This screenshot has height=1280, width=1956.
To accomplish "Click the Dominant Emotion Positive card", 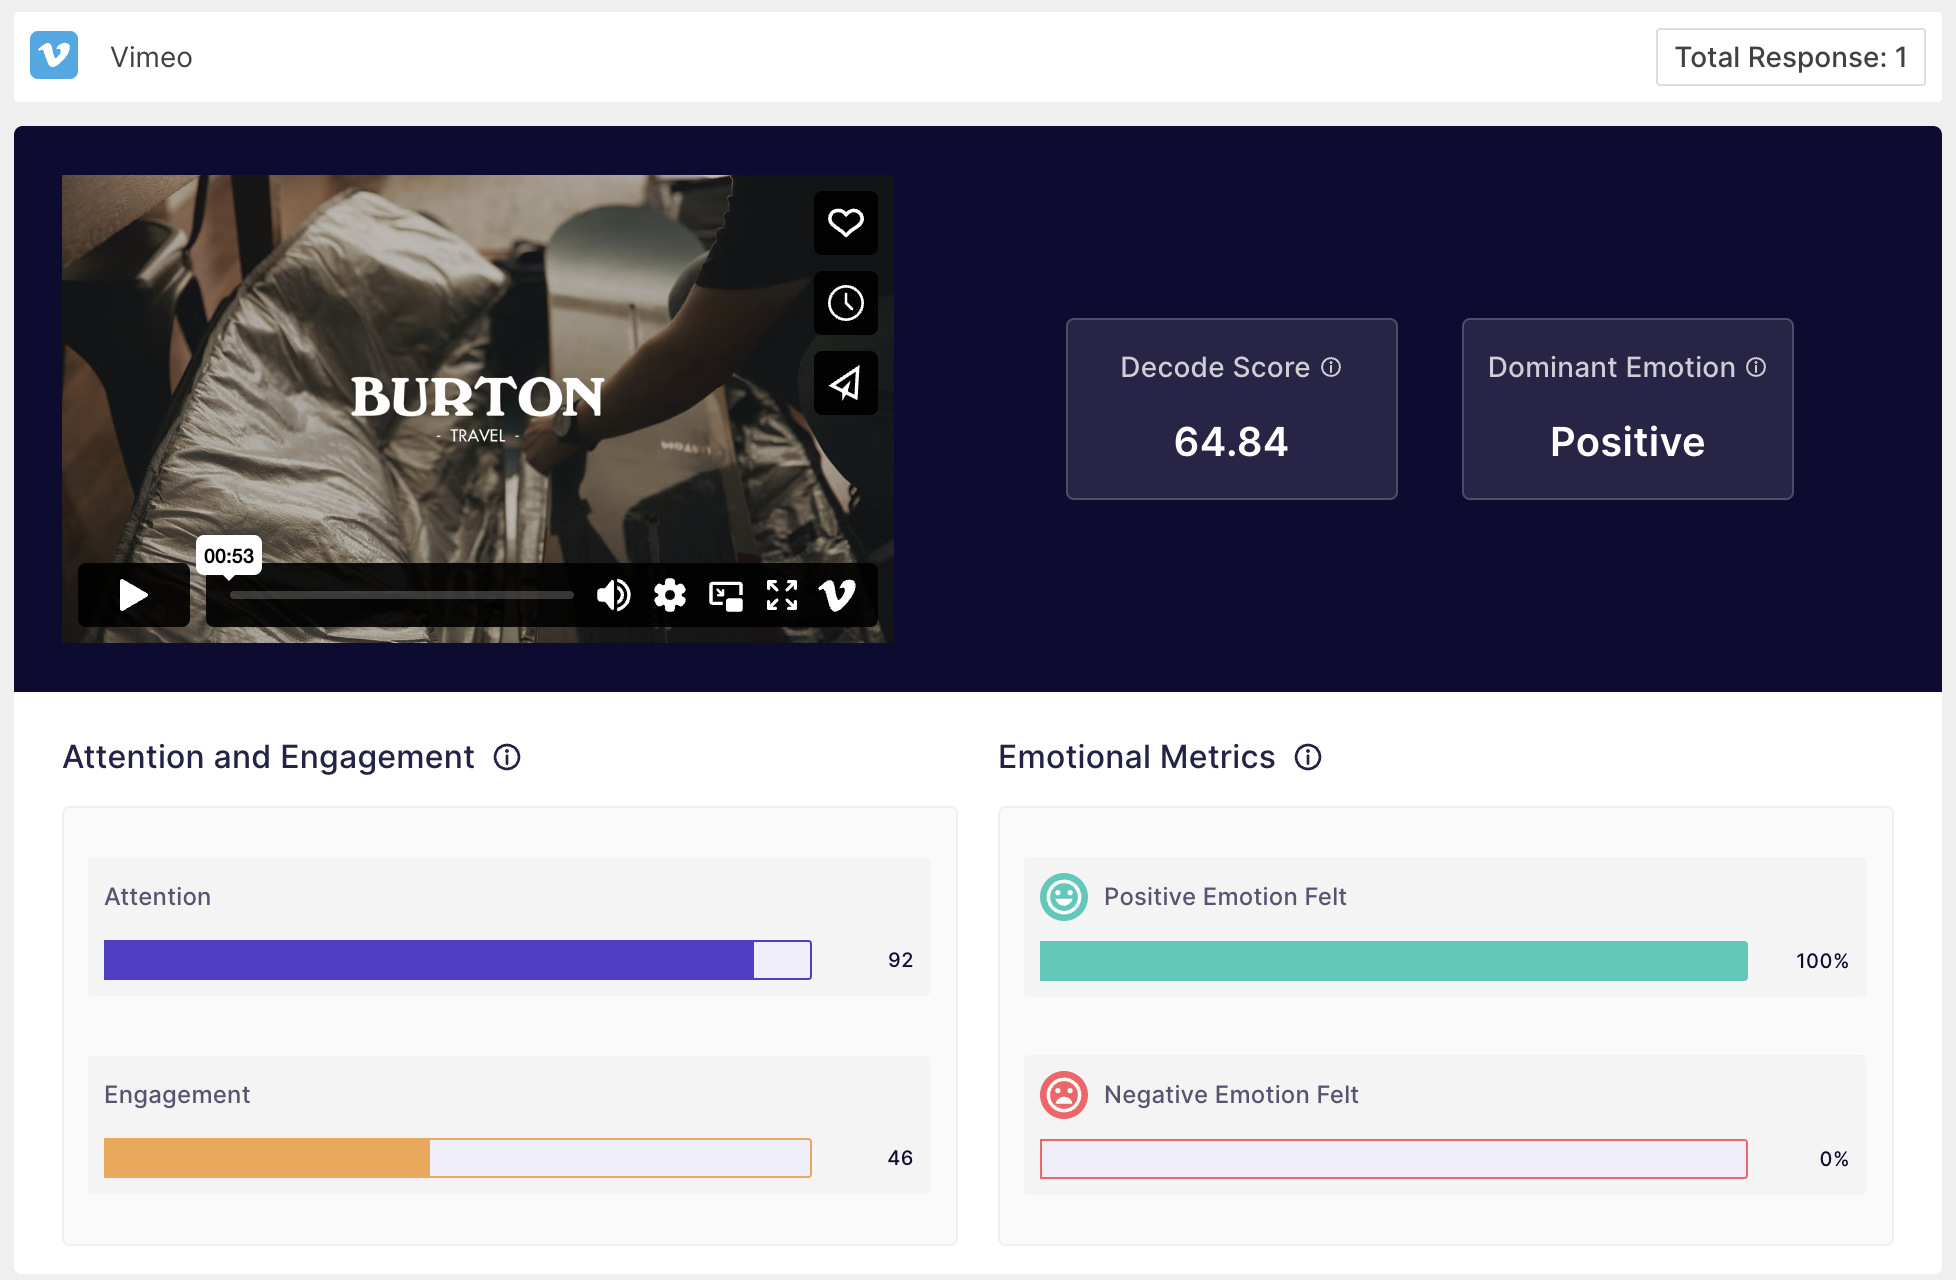I will [1628, 409].
